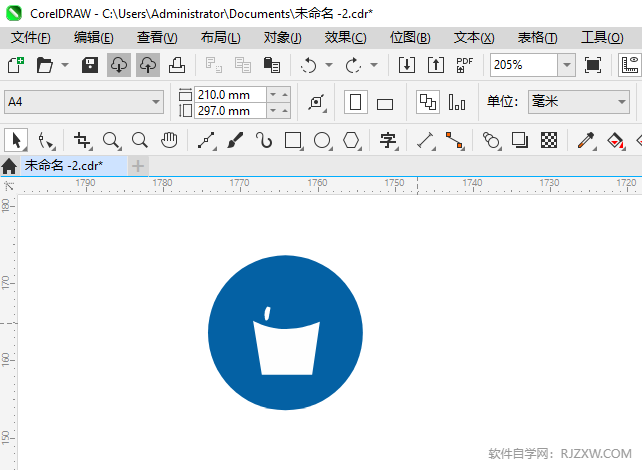Select the Transparency checkerboard tool
The height and width of the screenshot is (470, 642).
coord(549,140)
